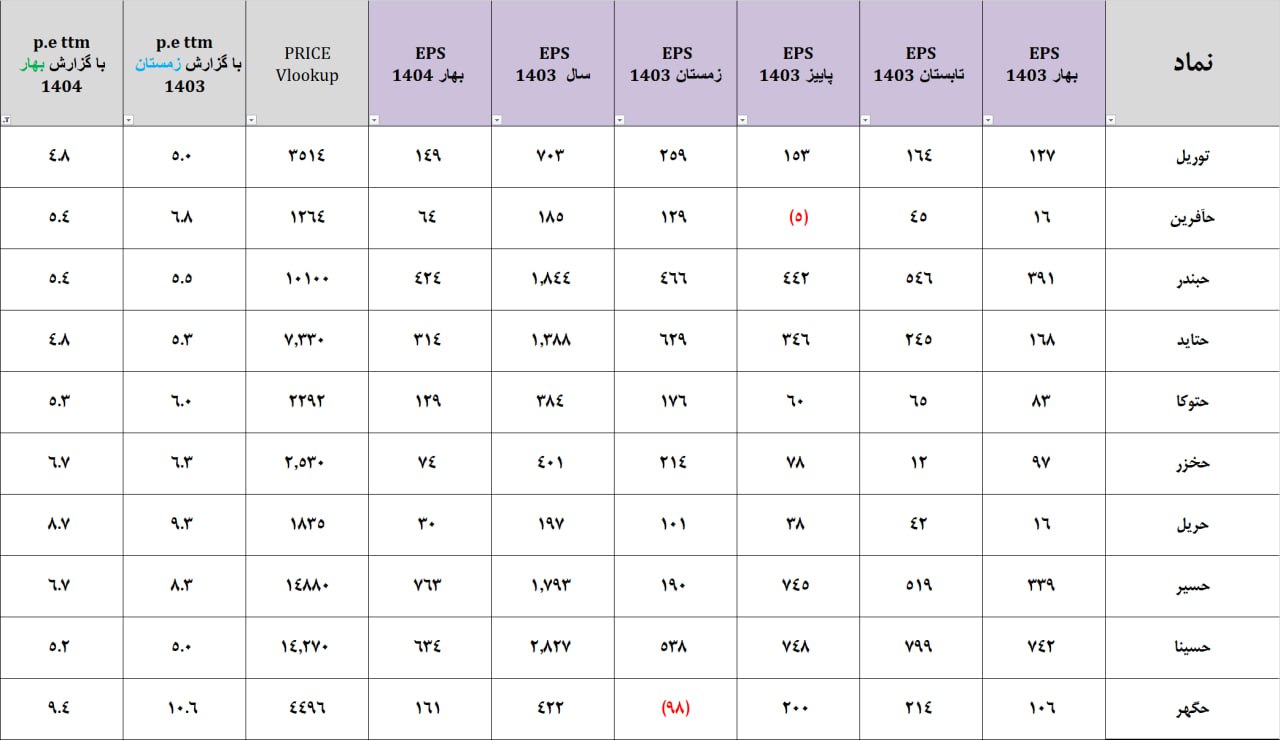The height and width of the screenshot is (740, 1280).
Task: Open filter for EPS پاییز 1403 column
Action: 742,120
